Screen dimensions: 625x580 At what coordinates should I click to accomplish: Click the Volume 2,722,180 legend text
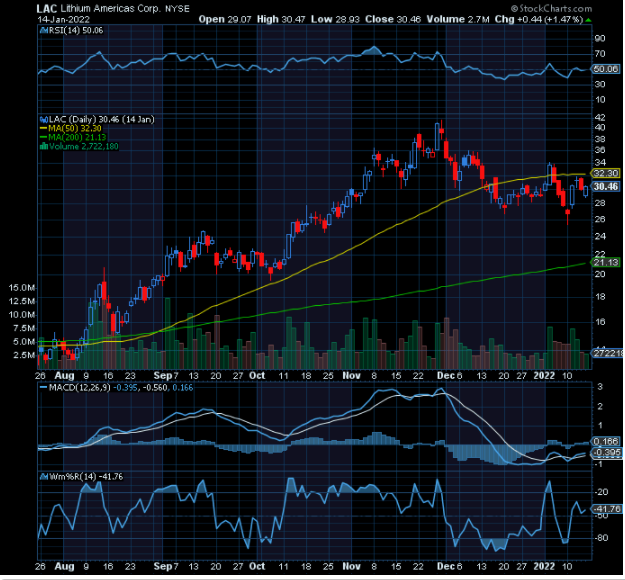click(x=84, y=146)
